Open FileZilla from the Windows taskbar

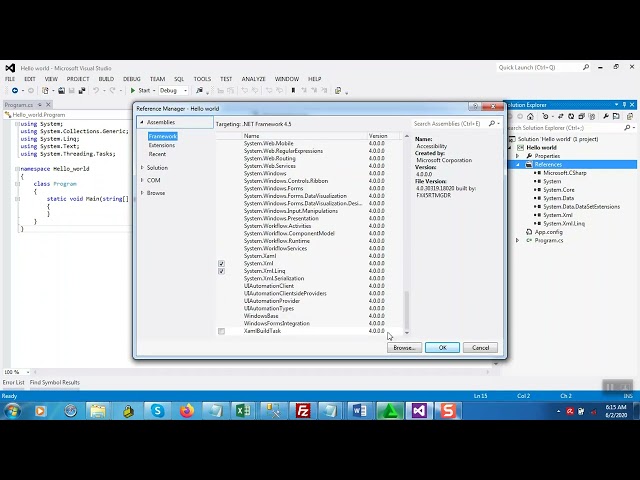click(303, 411)
